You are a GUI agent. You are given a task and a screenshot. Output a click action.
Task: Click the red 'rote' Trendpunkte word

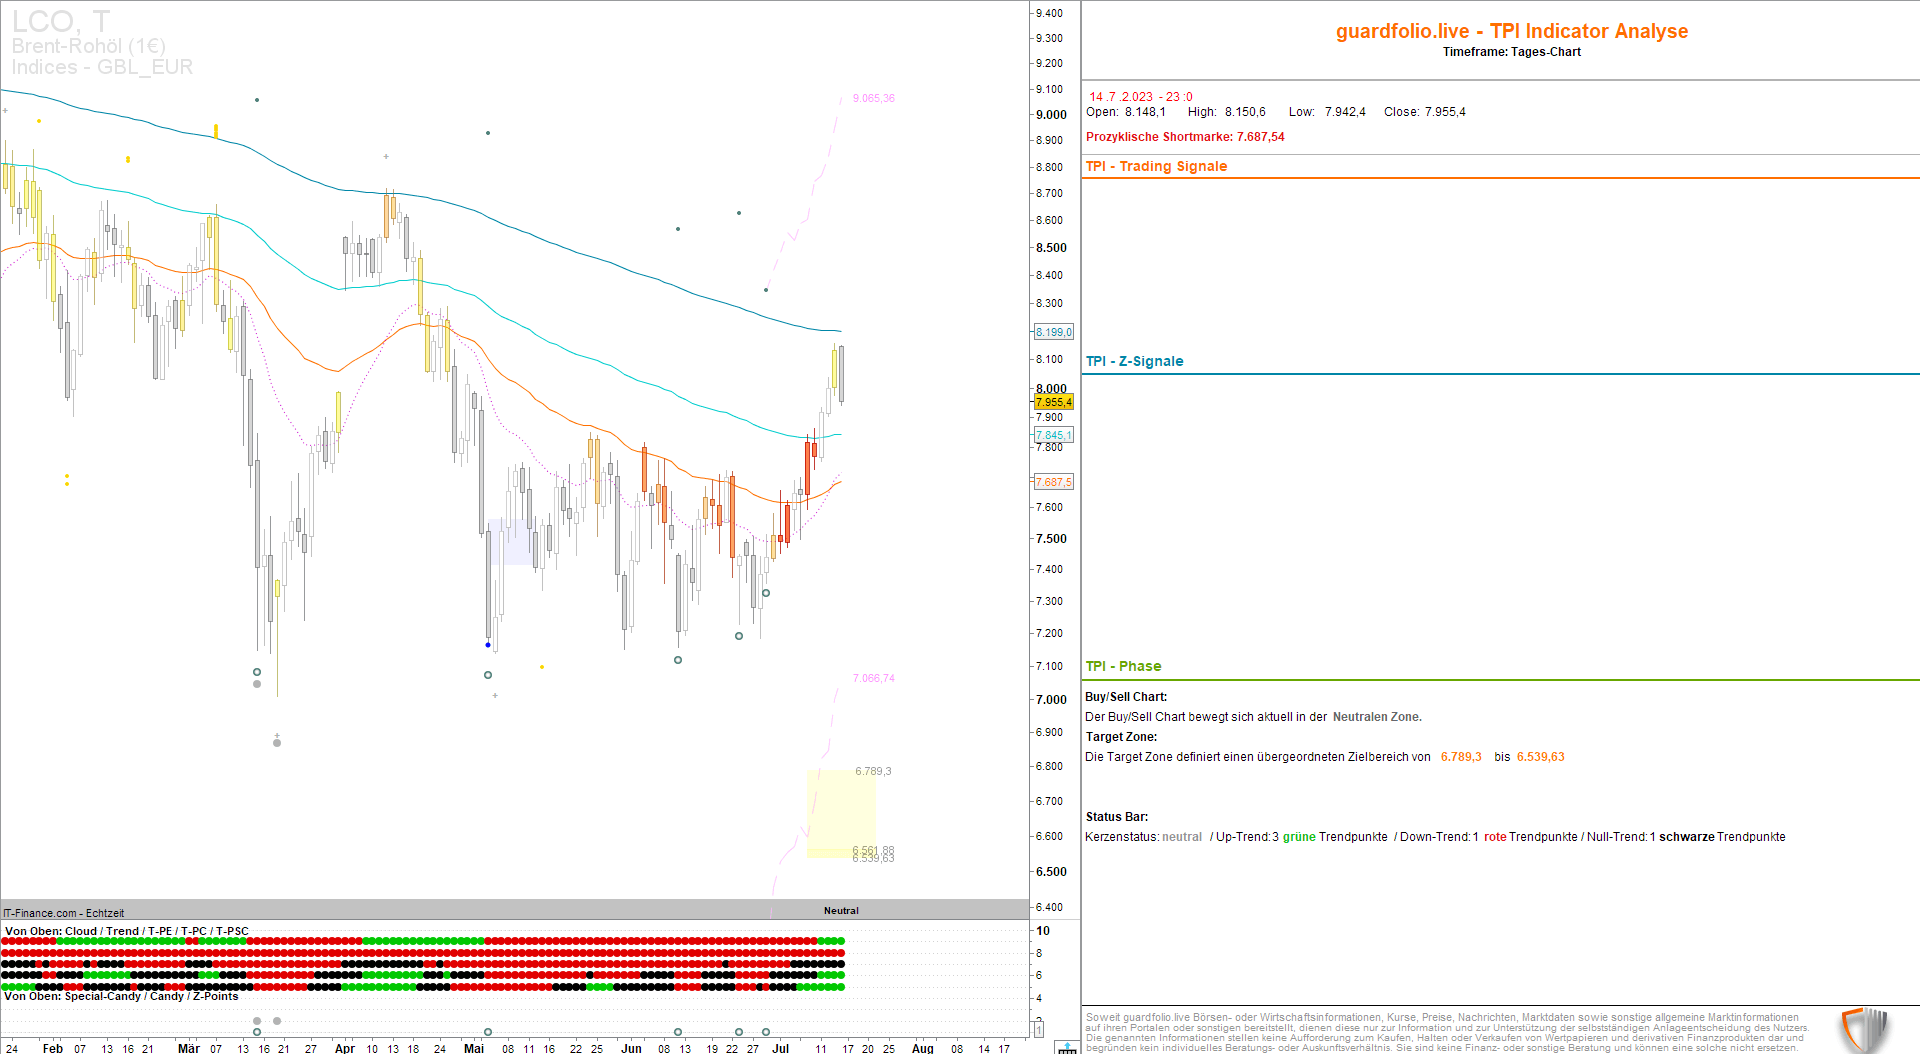[1495, 837]
